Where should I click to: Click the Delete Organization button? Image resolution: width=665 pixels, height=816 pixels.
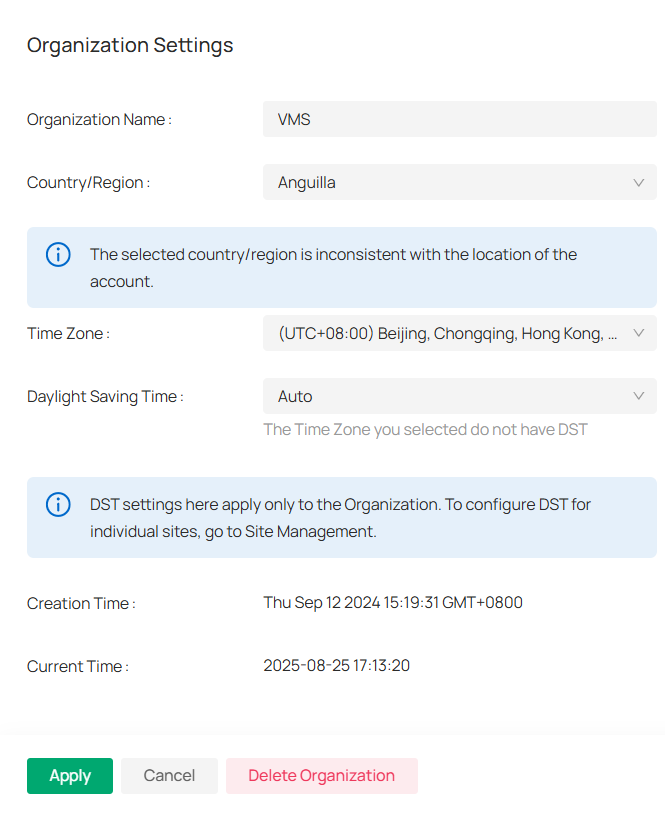[x=321, y=775]
